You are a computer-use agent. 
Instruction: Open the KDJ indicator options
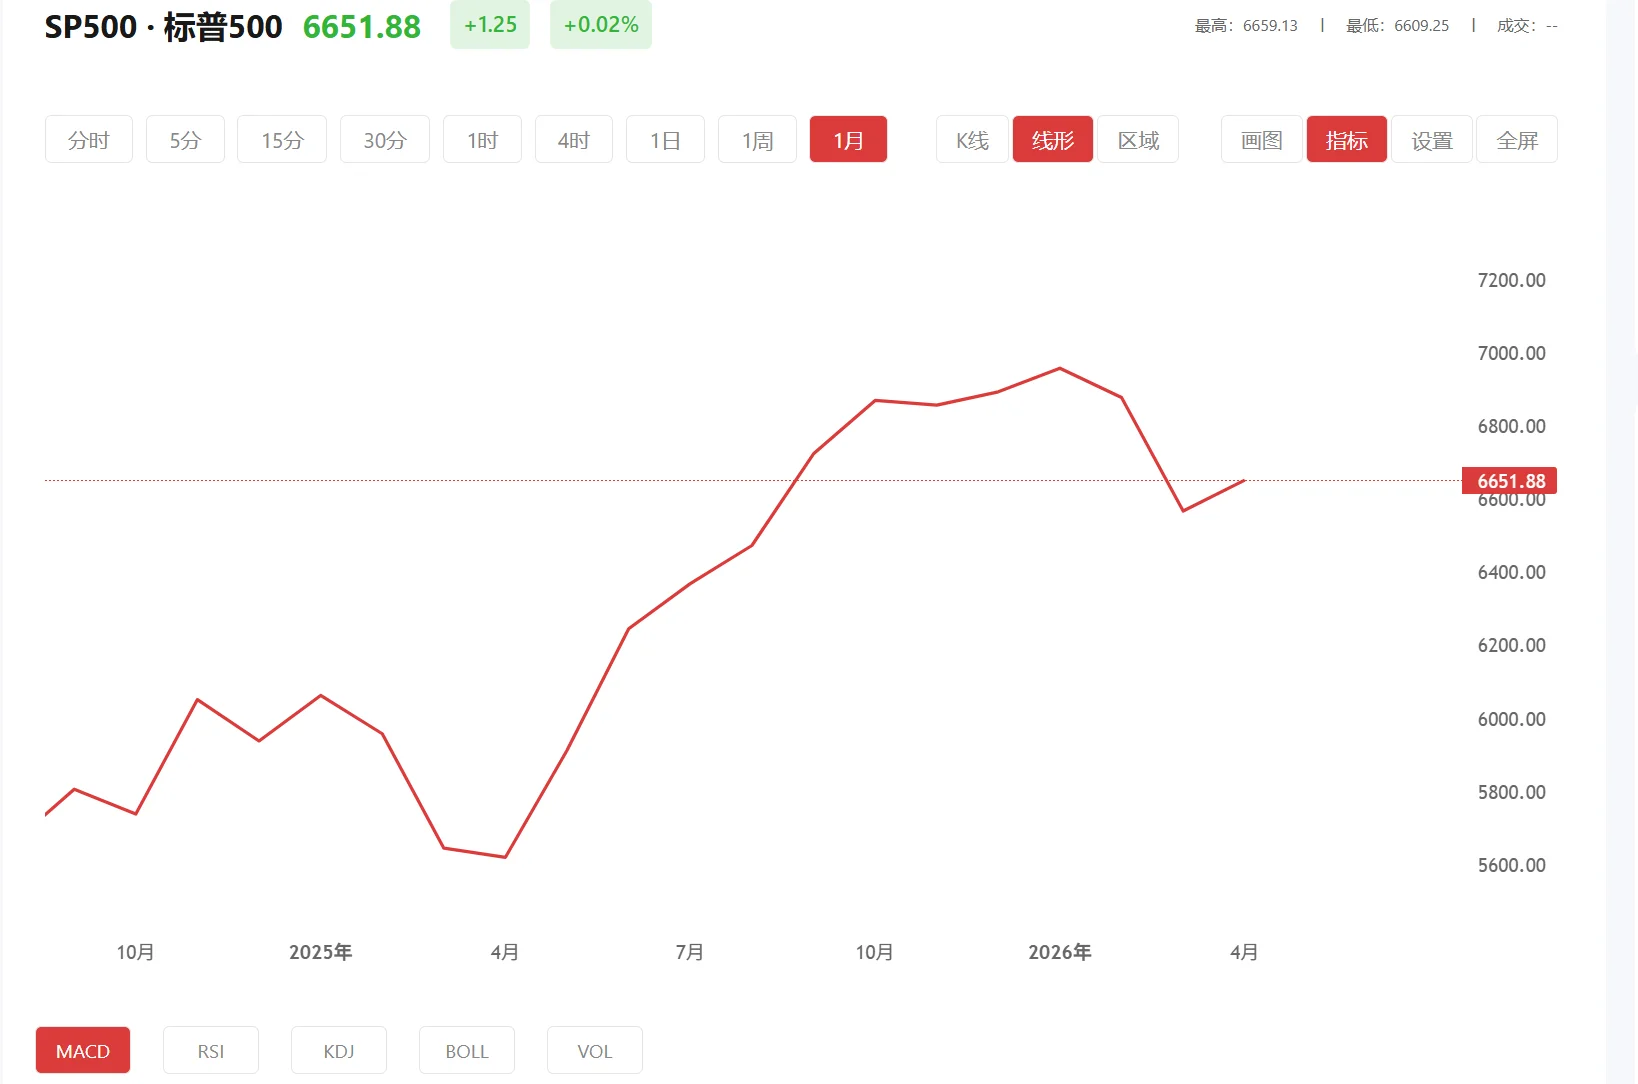(x=338, y=1050)
